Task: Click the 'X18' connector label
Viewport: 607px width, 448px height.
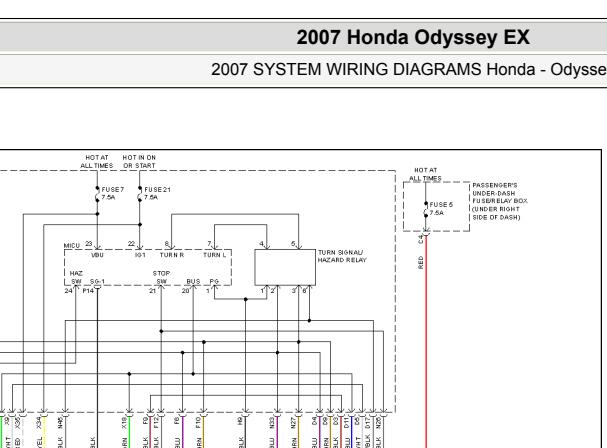Action: pyautogui.click(x=124, y=422)
